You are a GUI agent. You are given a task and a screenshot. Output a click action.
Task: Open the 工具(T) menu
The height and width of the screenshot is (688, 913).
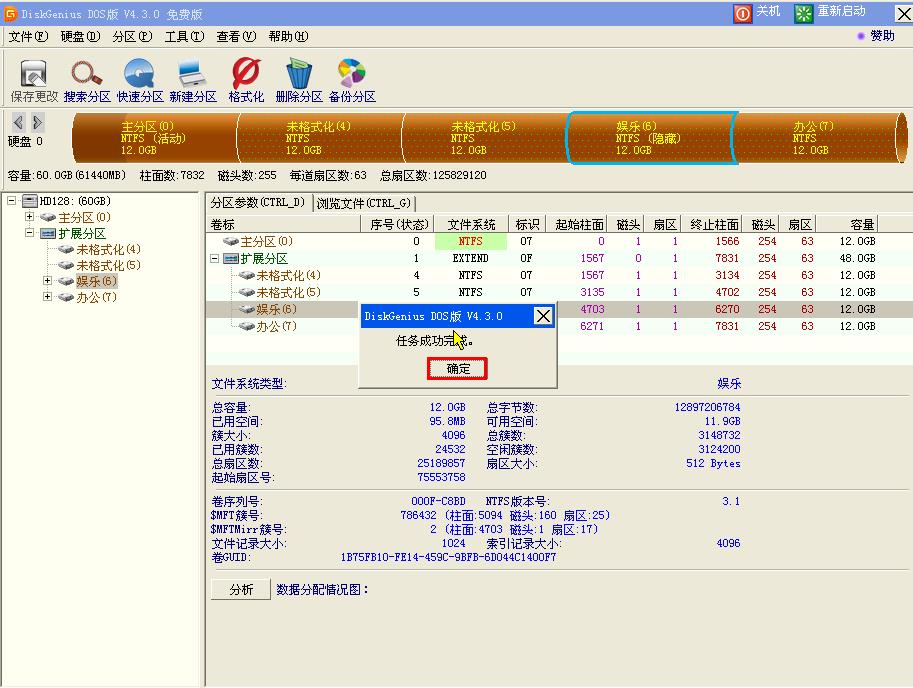point(185,37)
